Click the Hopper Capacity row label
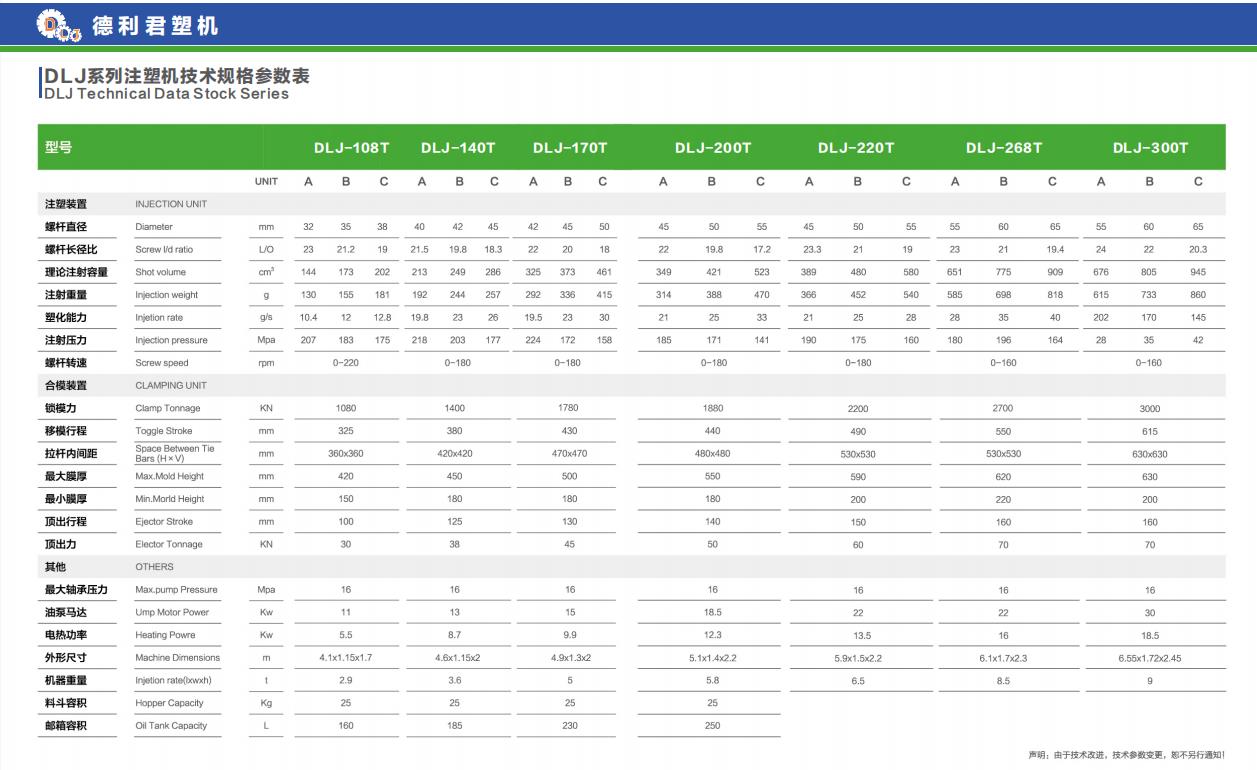The image size is (1257, 770). point(169,703)
